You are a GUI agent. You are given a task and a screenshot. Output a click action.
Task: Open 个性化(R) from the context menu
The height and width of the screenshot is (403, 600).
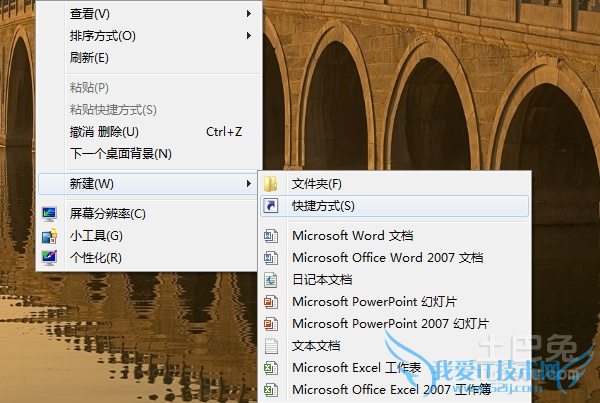pyautogui.click(x=149, y=258)
